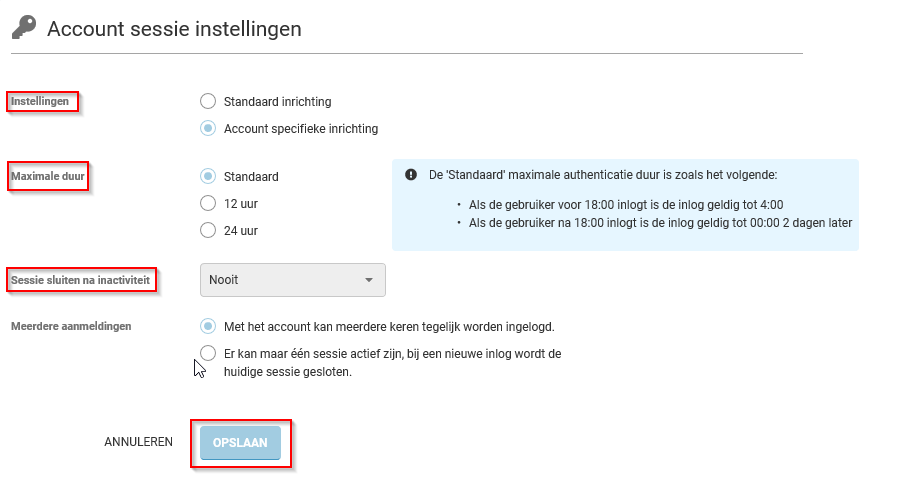
Task: Set maximum duration to 24 uur
Action: pos(208,230)
